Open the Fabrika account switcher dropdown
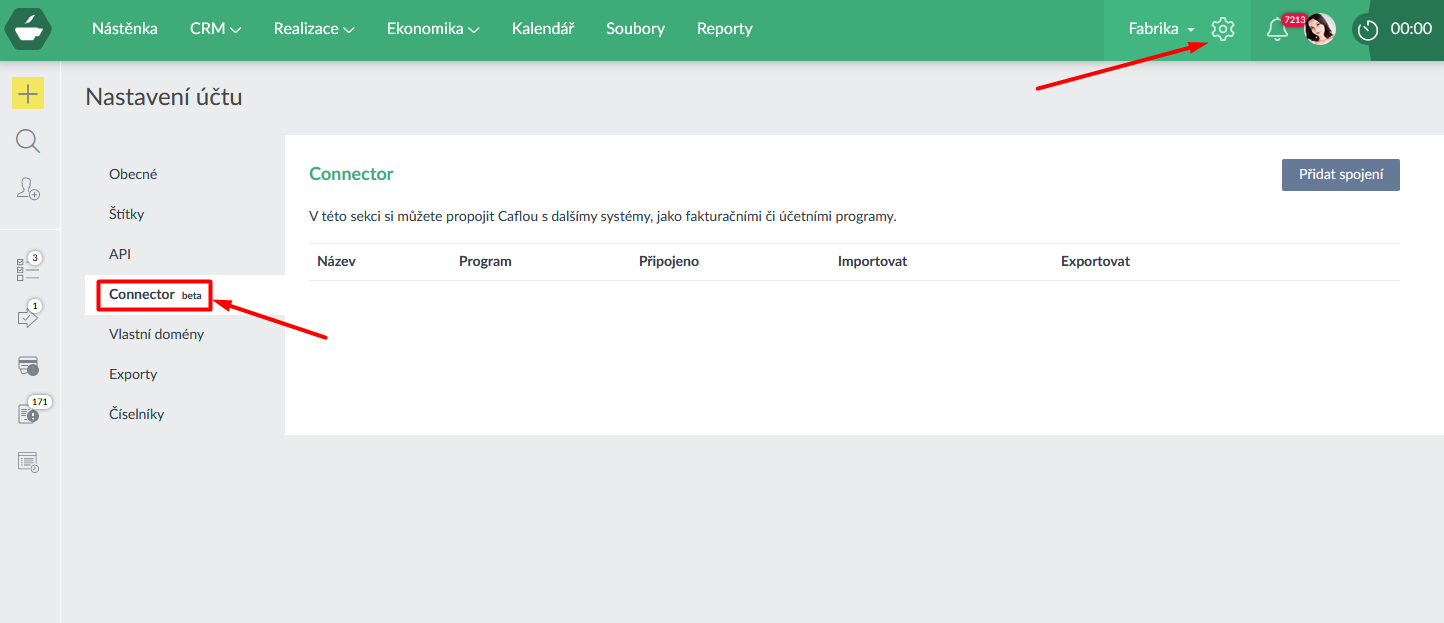 coord(1161,29)
